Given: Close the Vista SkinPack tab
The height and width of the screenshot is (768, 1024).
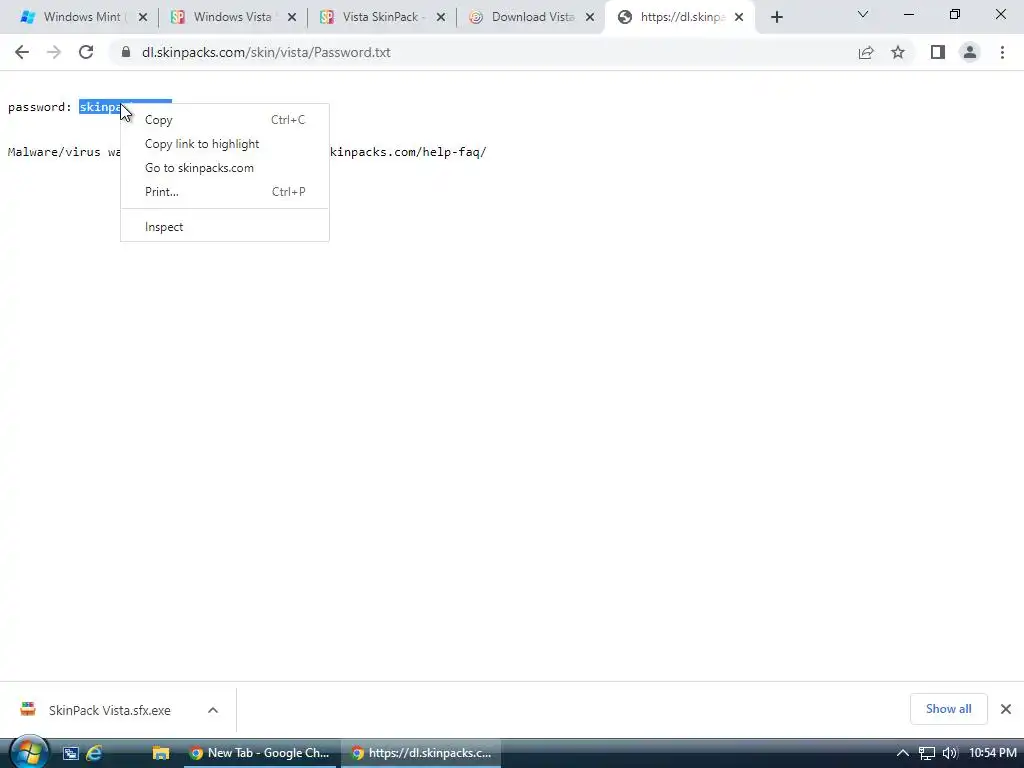Looking at the screenshot, I should pyautogui.click(x=441, y=18).
